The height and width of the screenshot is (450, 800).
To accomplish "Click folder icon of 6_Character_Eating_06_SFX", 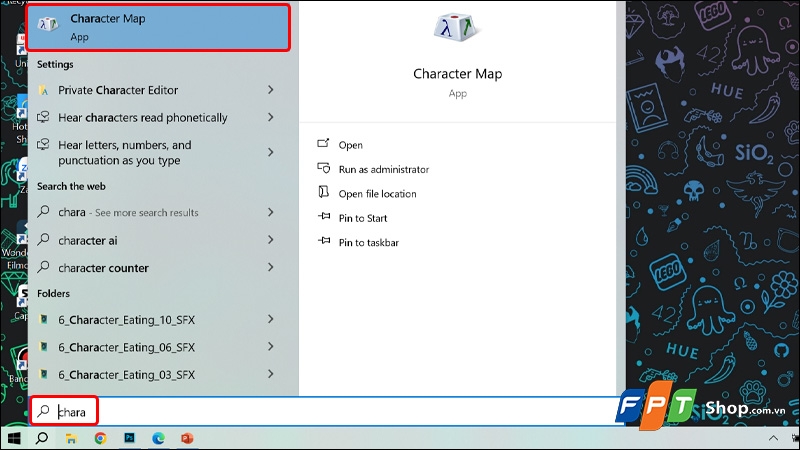I will (x=44, y=347).
